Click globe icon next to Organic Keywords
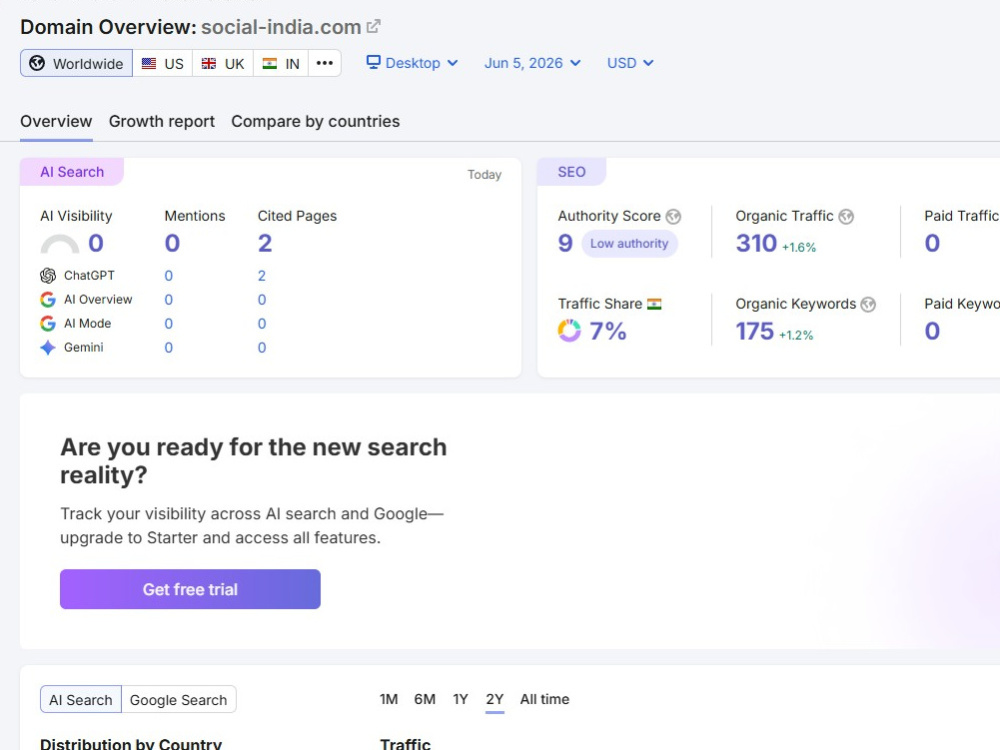Viewport: 1000px width, 750px height. (868, 305)
